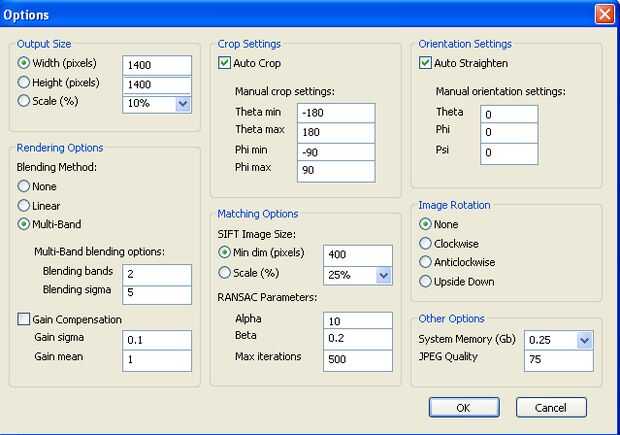Click the Multi-Band blending options: label
The width and height of the screenshot is (620, 435).
click(99, 252)
